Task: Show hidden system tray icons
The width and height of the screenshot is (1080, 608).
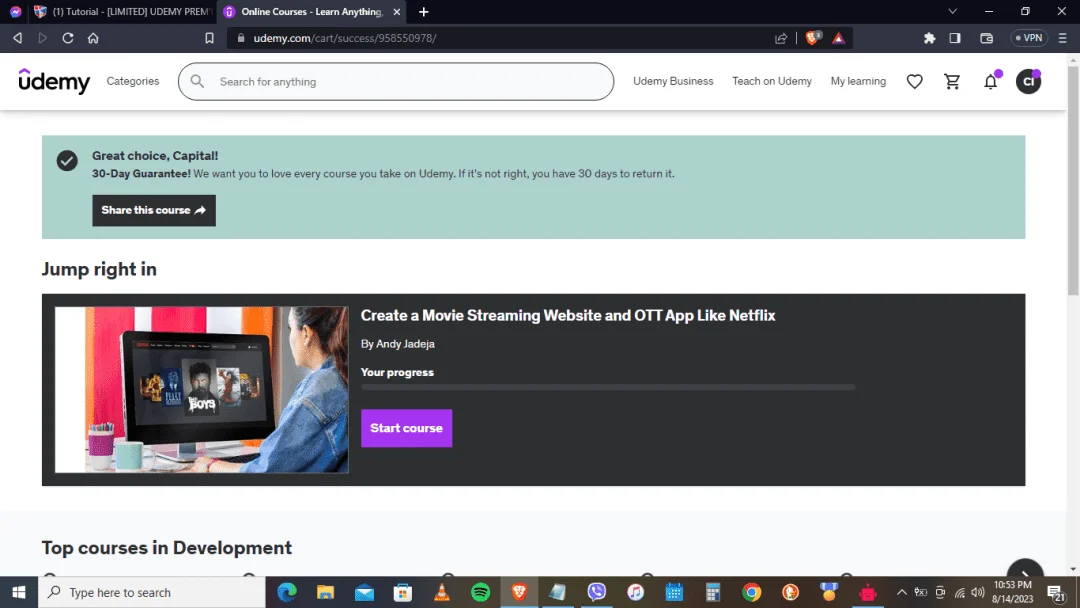Action: [901, 592]
